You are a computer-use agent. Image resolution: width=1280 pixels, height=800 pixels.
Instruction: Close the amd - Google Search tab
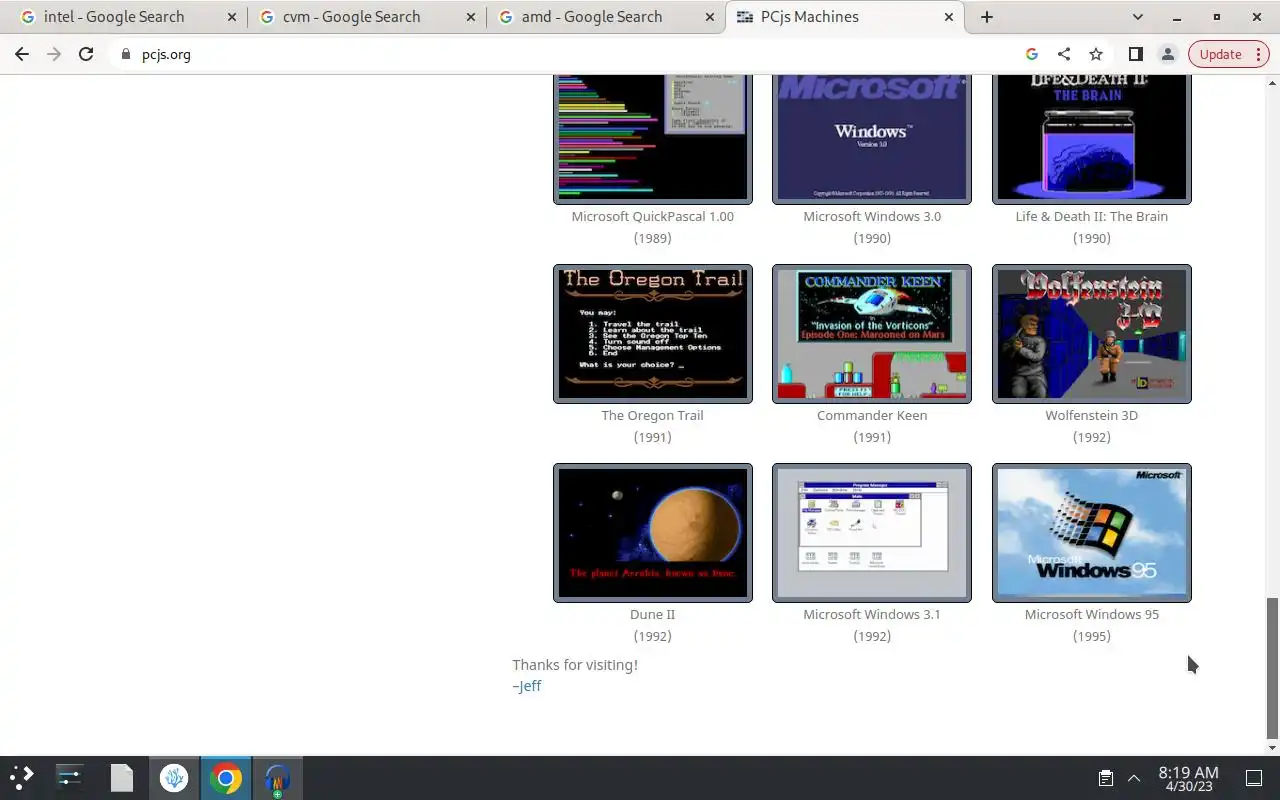click(709, 17)
